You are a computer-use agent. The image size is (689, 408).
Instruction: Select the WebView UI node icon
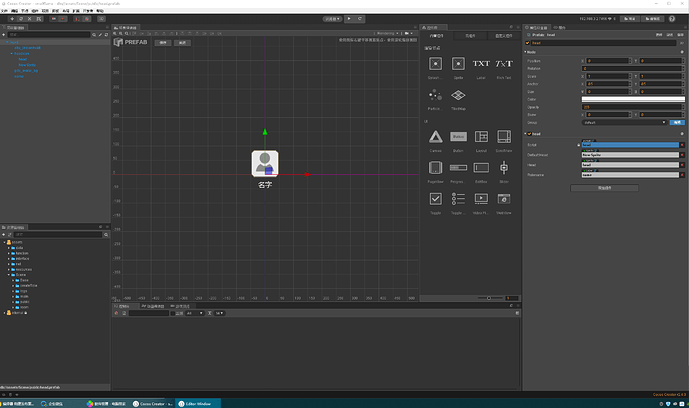click(504, 199)
